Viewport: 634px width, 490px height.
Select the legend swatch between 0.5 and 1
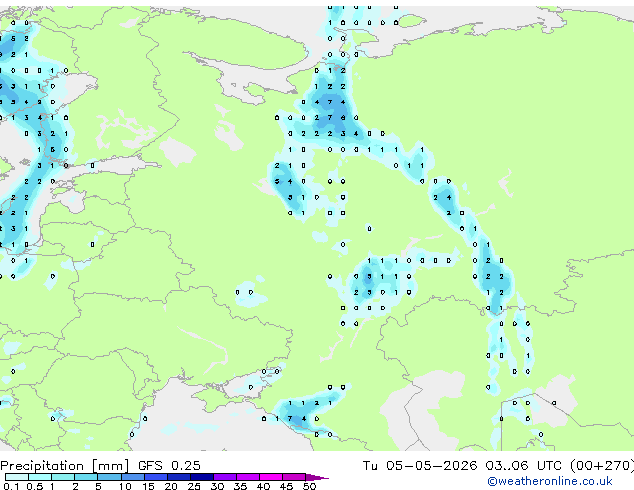coord(40,477)
